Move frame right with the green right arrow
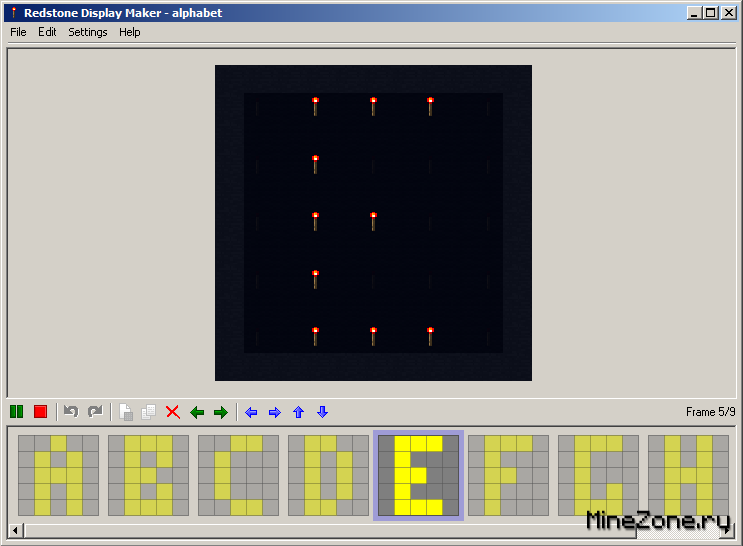Image resolution: width=743 pixels, height=546 pixels. click(221, 412)
